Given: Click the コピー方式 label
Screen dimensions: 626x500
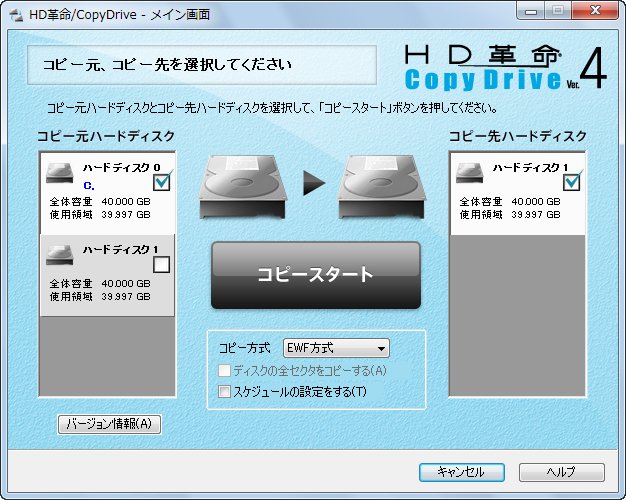Looking at the screenshot, I should coord(245,348).
